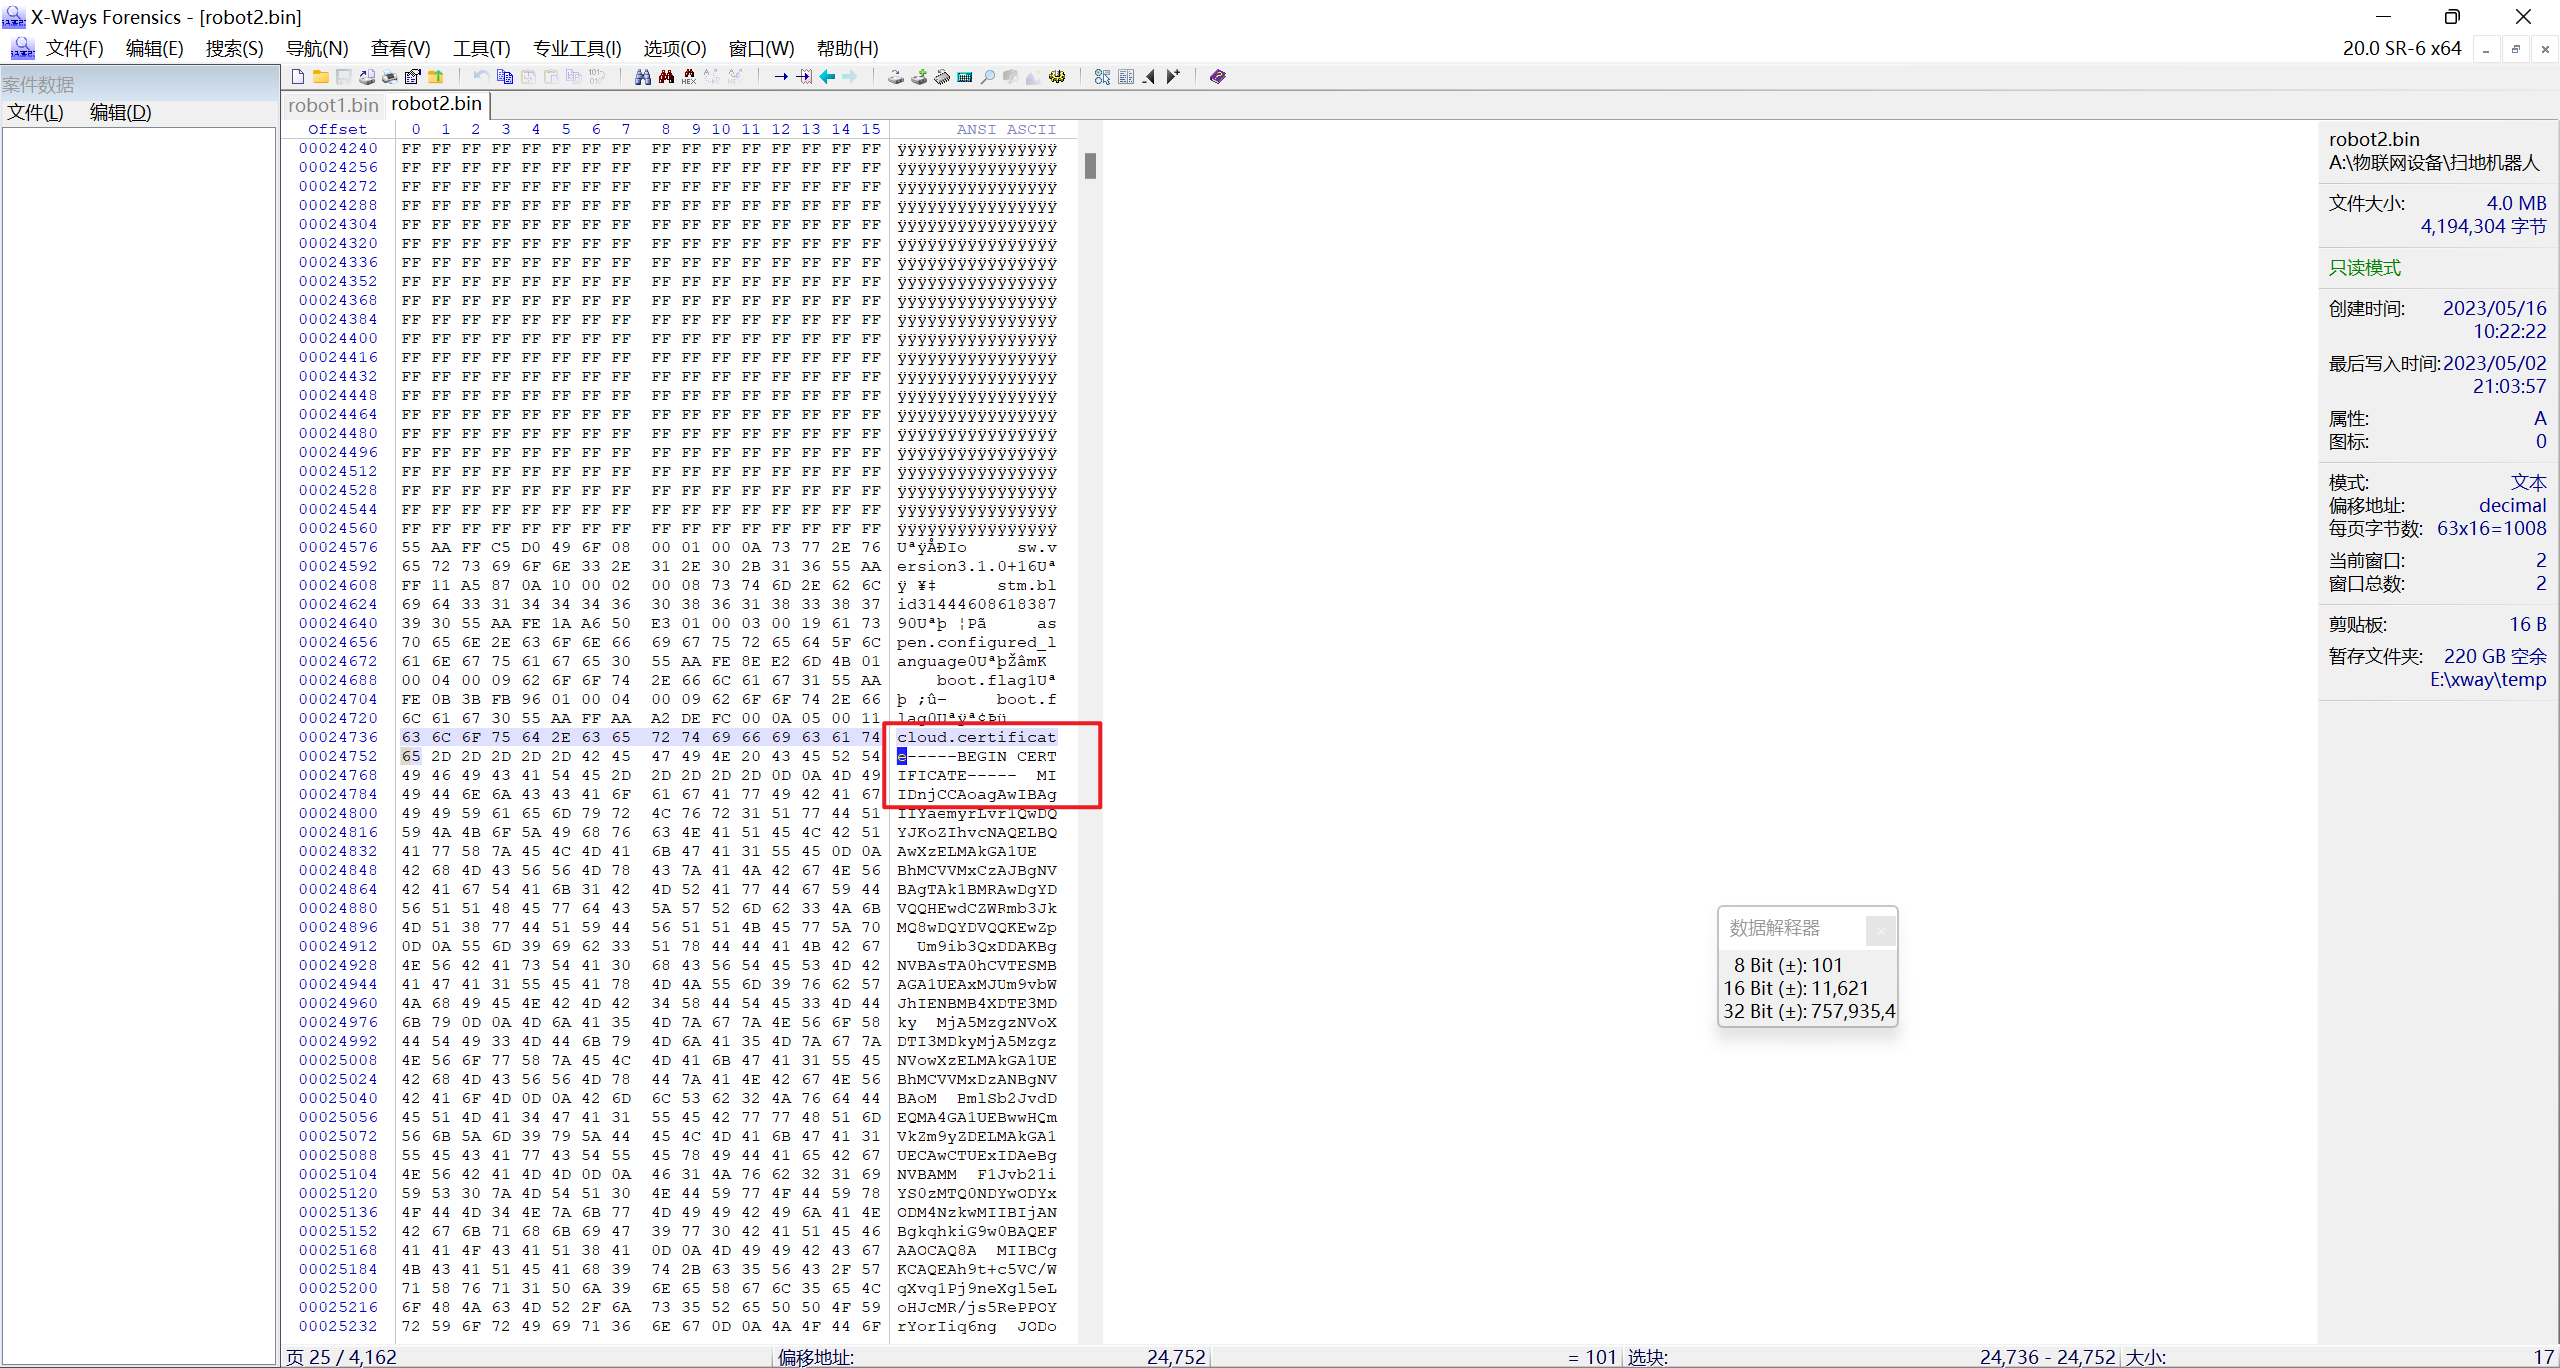This screenshot has height=1368, width=2560.
Task: Click the Print icon in toolbar
Action: point(390,77)
